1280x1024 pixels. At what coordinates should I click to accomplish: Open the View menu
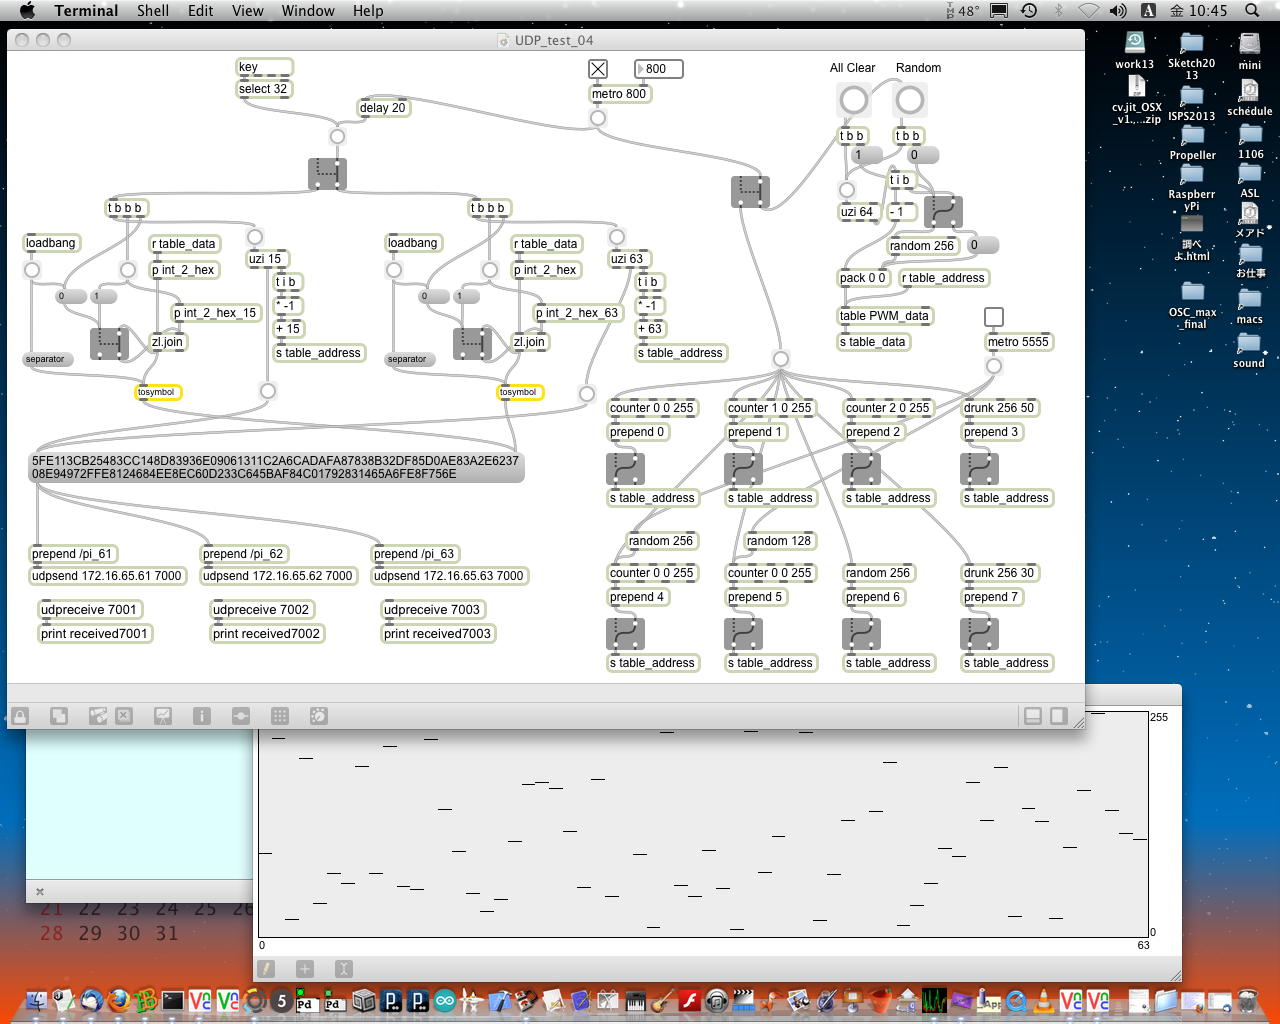point(248,11)
